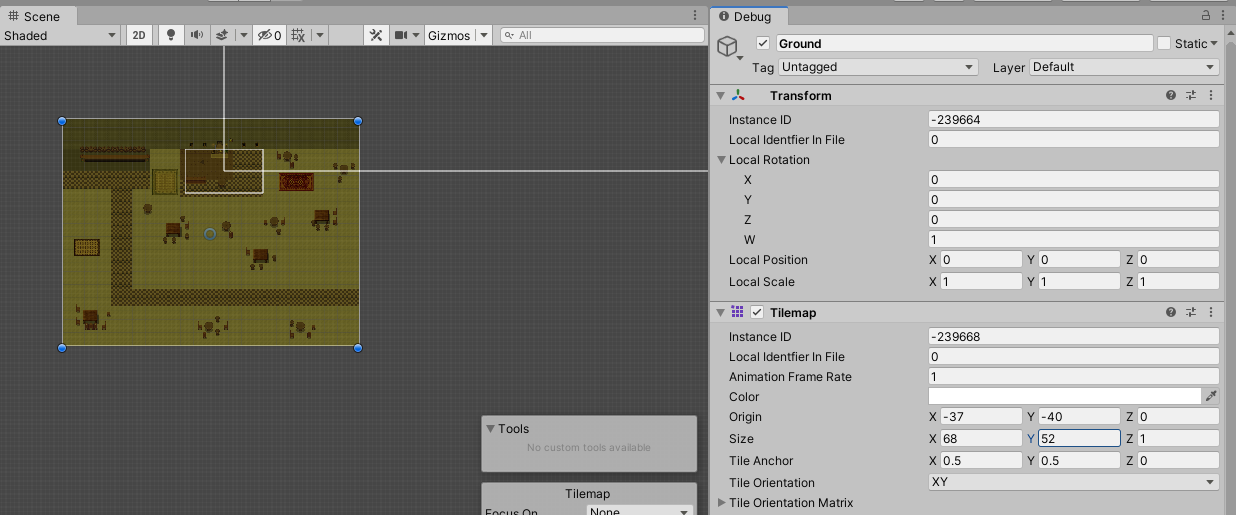Viewport: 1236px width, 515px height.
Task: Open Tilemap component preset settings icon
Action: coord(1191,313)
